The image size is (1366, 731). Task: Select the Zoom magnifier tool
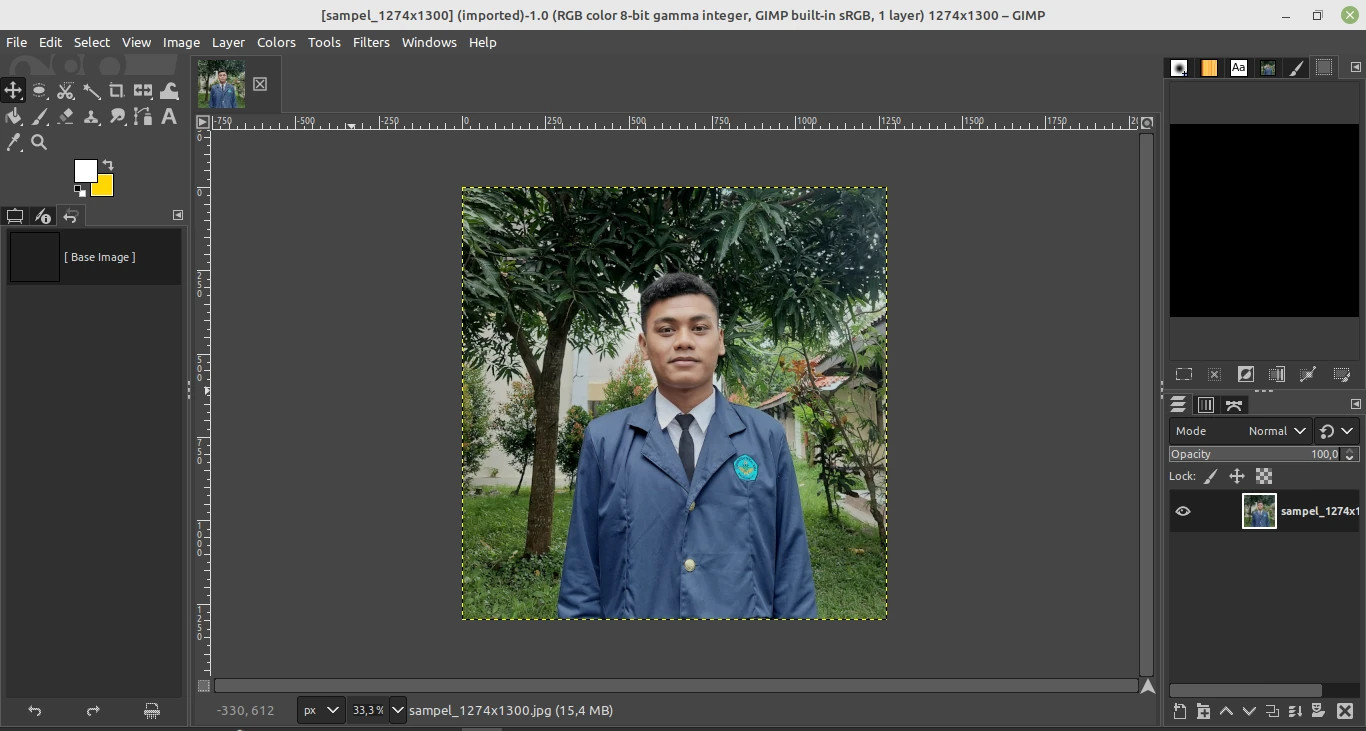point(39,143)
